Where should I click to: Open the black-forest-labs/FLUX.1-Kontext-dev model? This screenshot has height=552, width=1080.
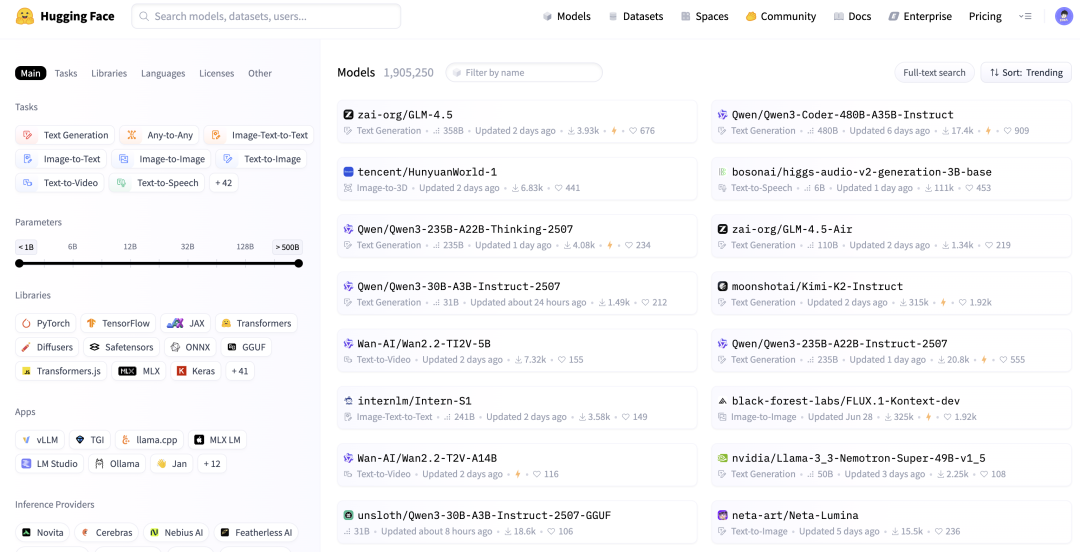coord(891,408)
